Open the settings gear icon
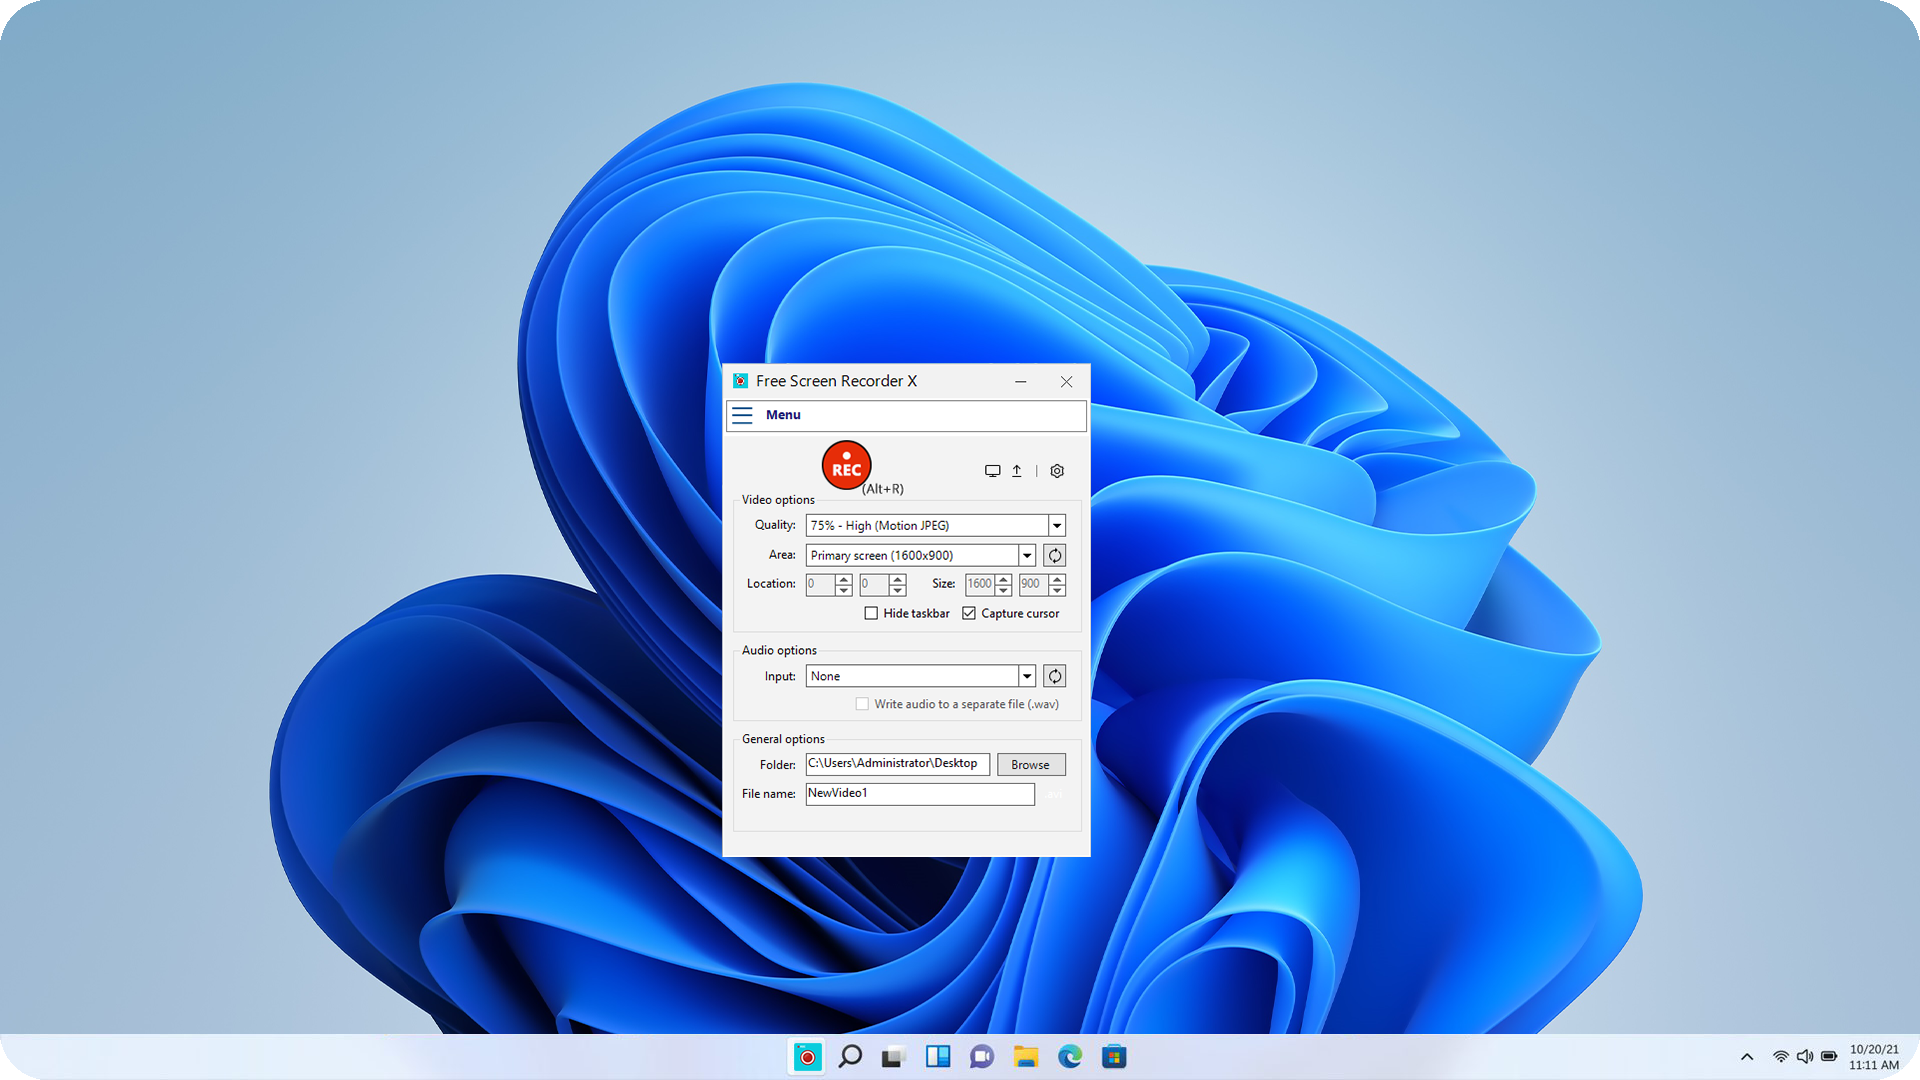This screenshot has width=1920, height=1080. click(x=1057, y=470)
